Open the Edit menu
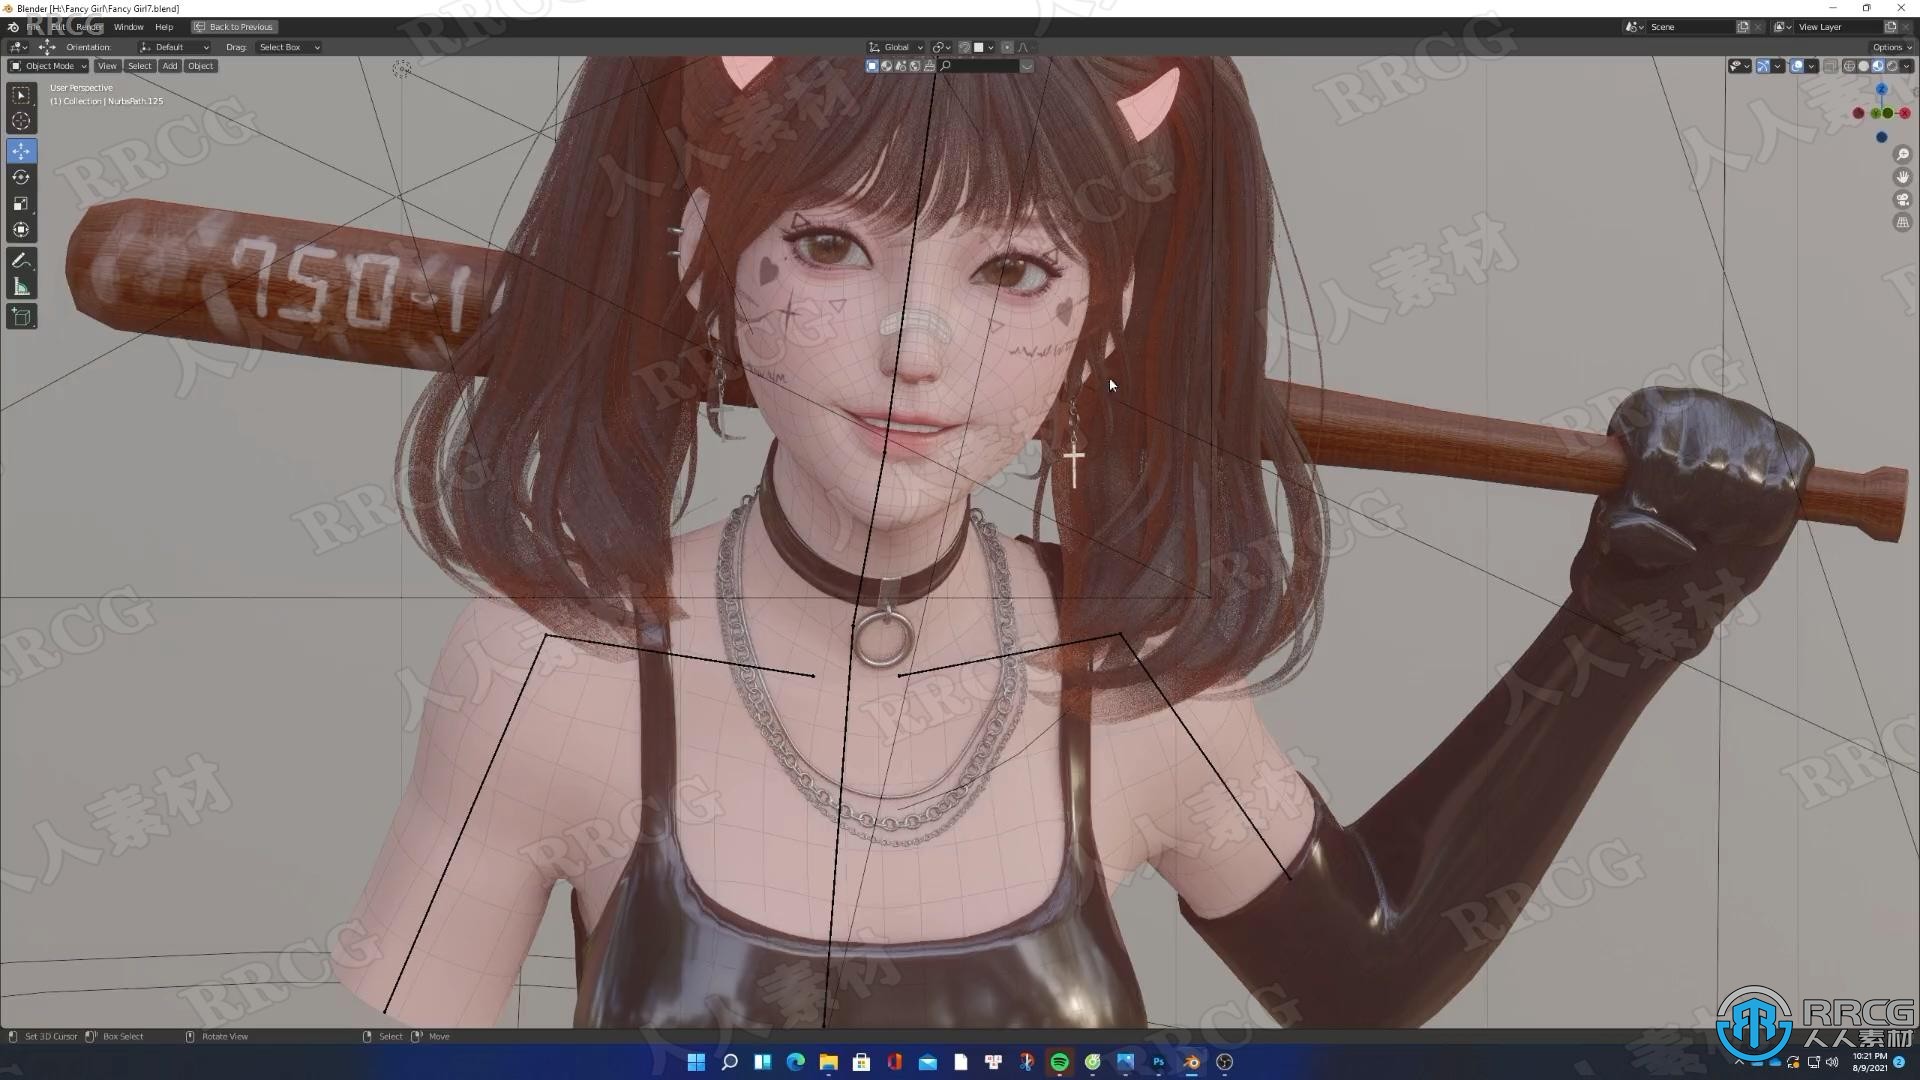 (x=59, y=27)
